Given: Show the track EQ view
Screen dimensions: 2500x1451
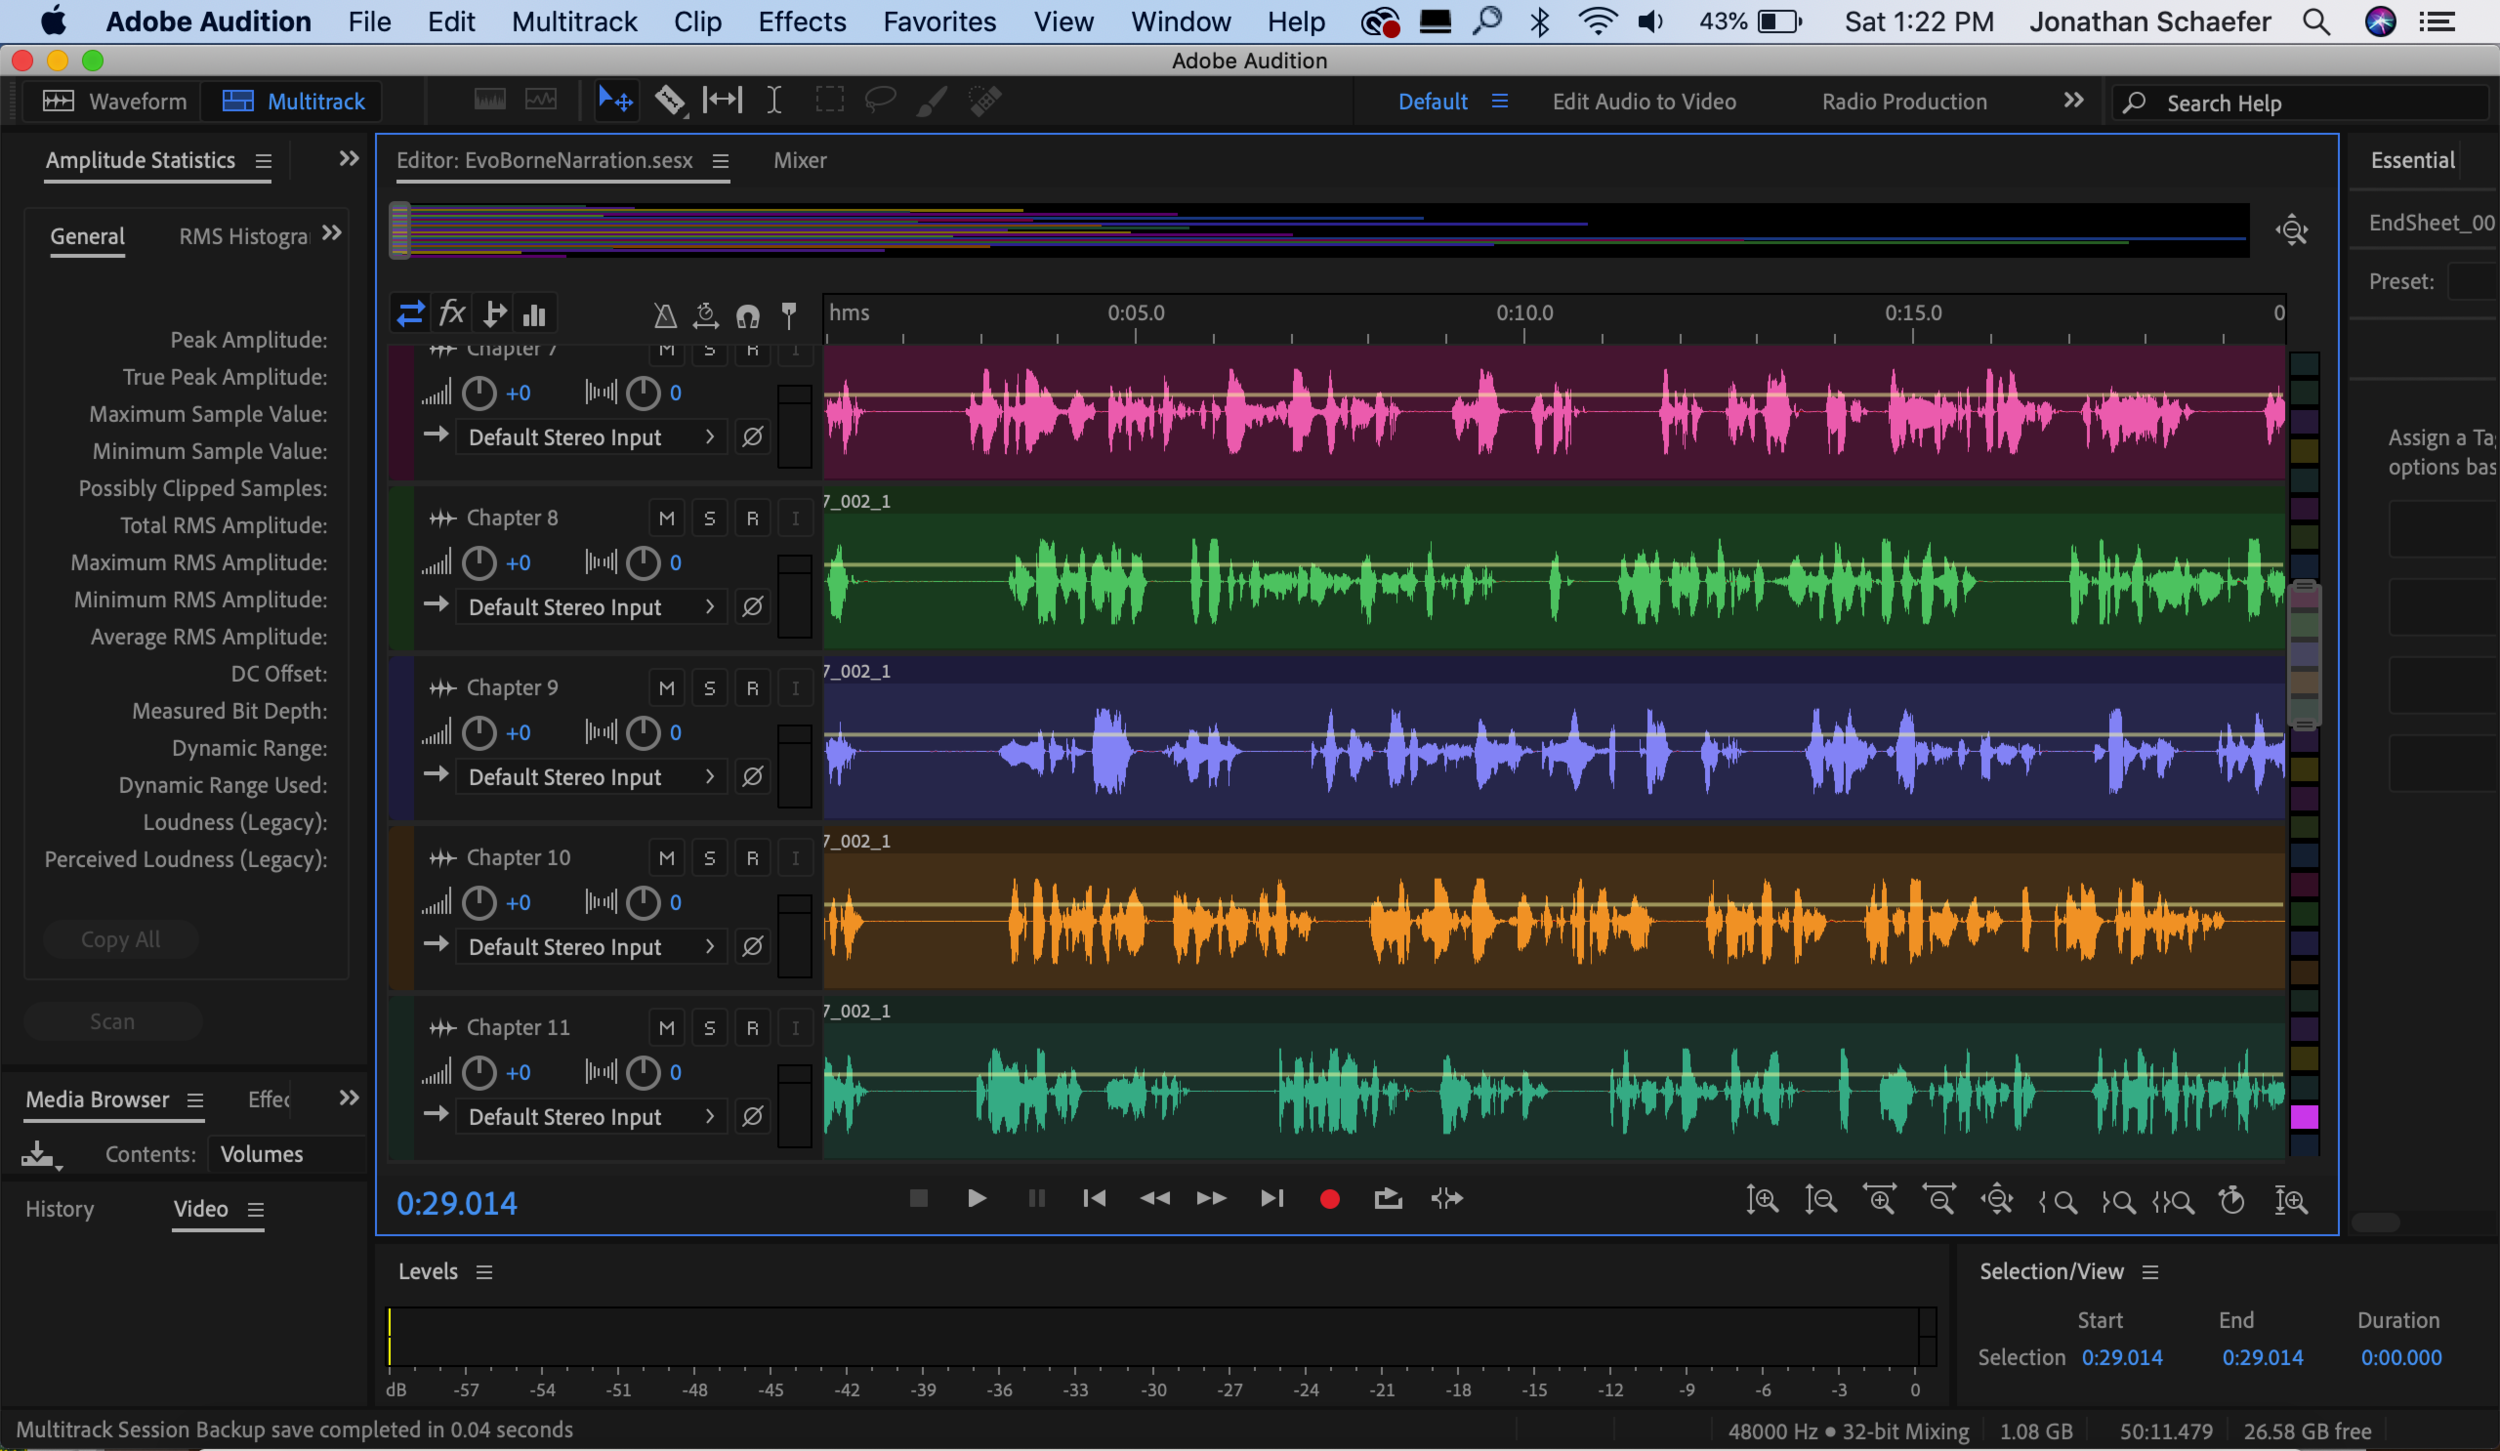Looking at the screenshot, I should pos(535,315).
